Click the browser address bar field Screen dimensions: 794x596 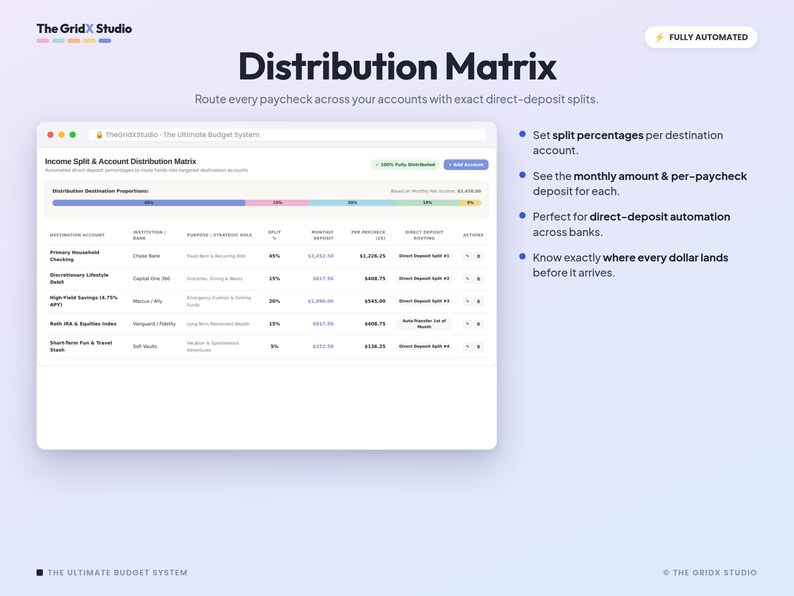(287, 135)
